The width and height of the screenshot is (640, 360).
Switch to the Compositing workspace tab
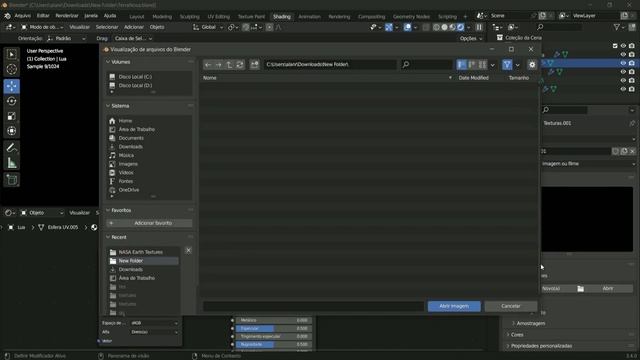point(371,16)
